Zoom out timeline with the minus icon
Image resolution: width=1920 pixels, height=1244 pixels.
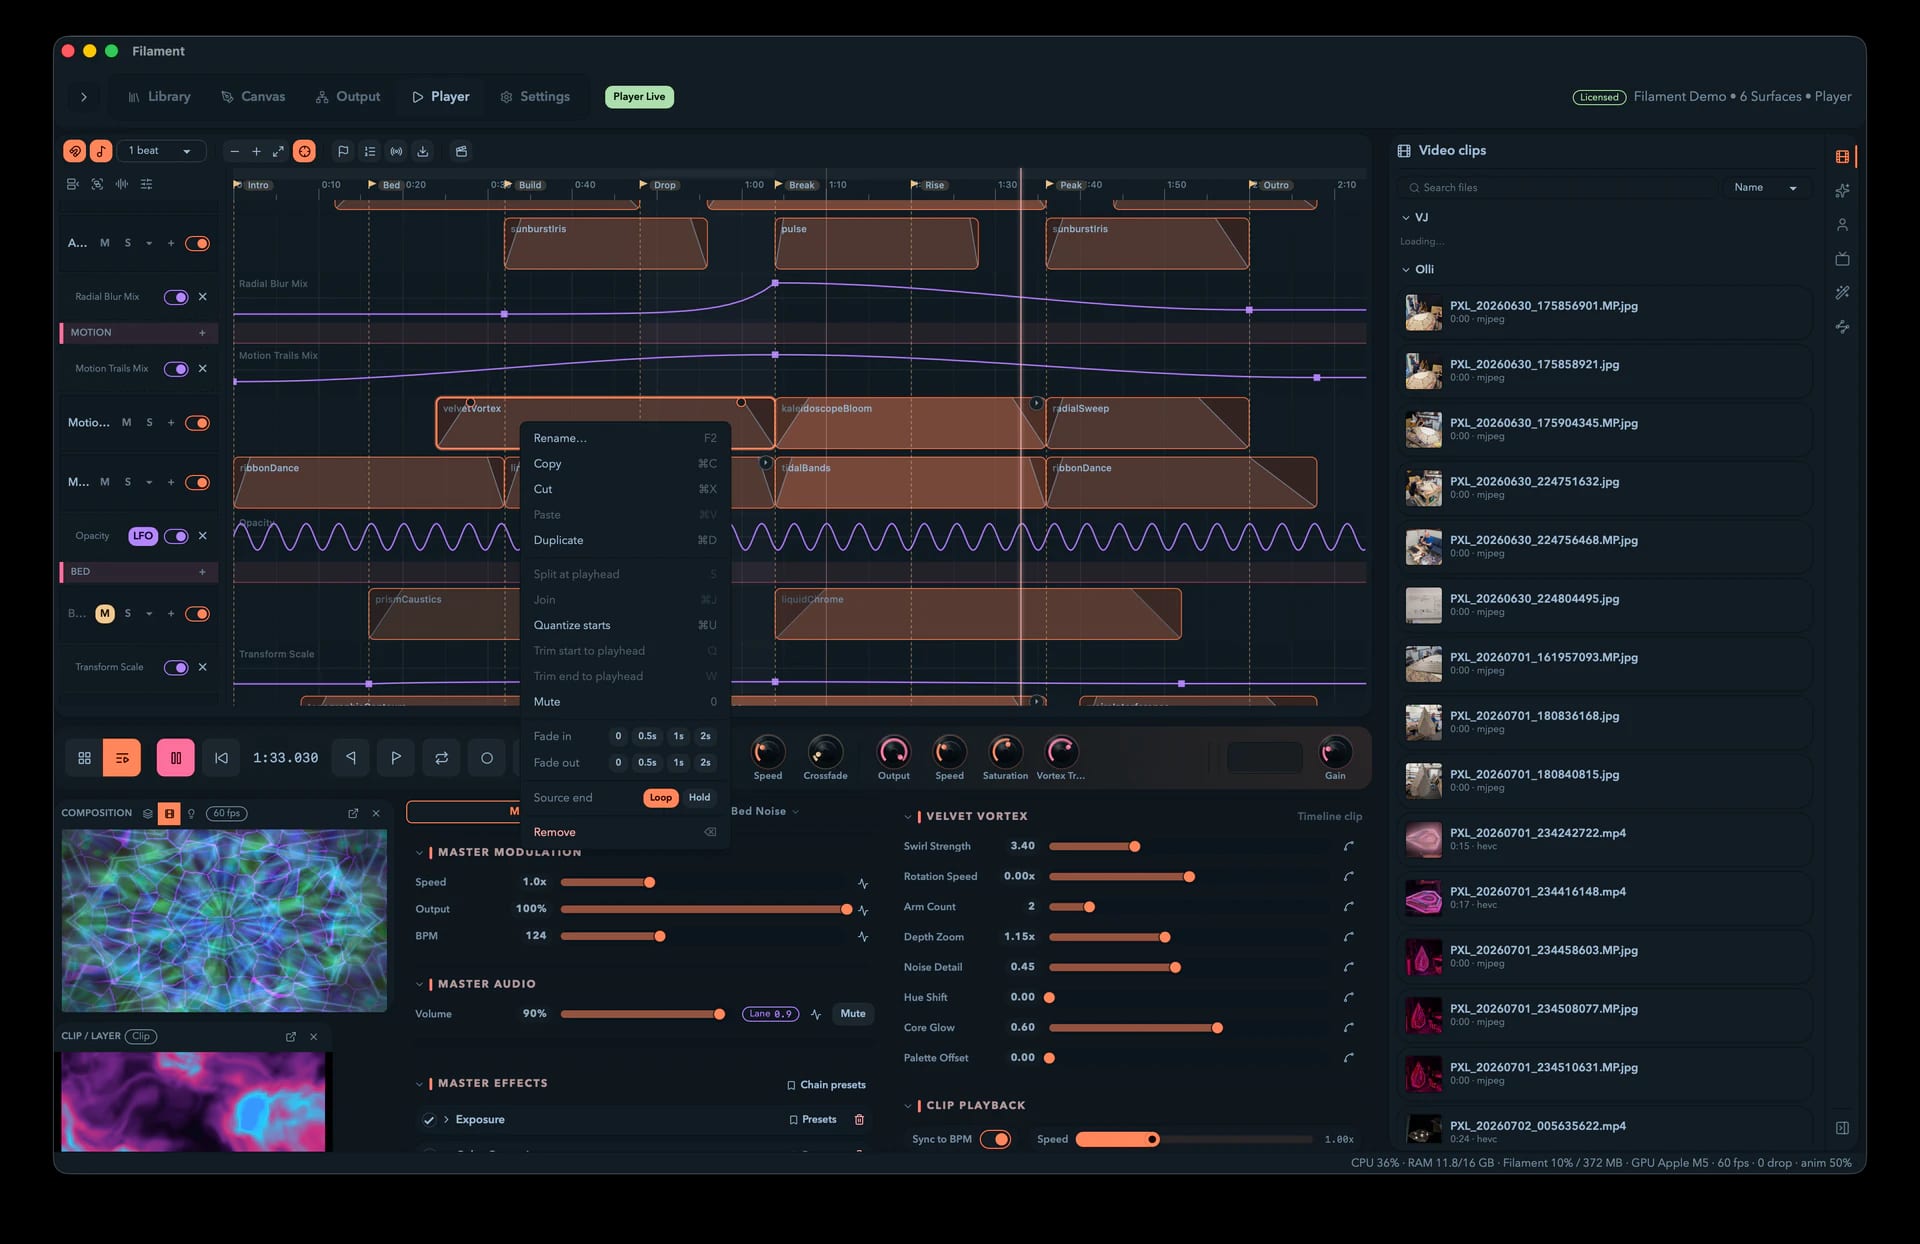[234, 152]
